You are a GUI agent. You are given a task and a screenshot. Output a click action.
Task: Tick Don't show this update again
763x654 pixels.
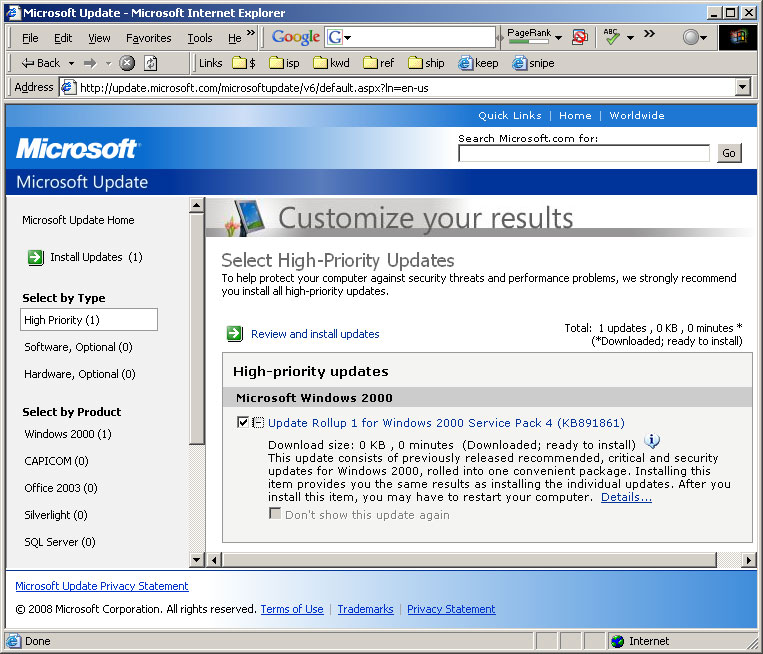coord(275,513)
